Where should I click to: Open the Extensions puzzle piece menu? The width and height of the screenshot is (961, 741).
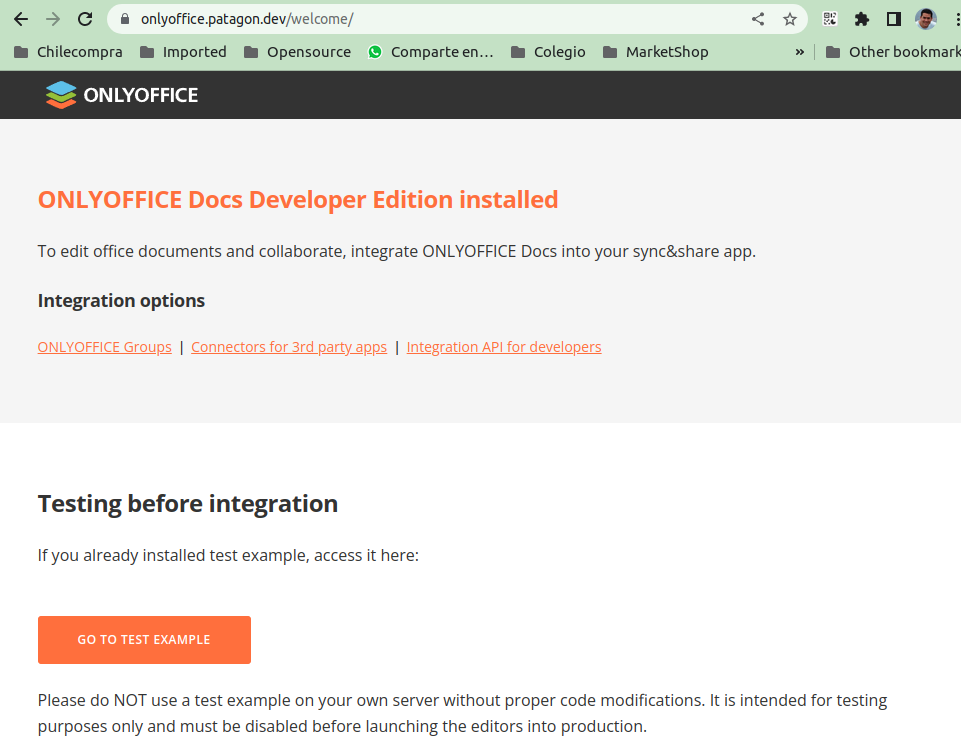click(862, 19)
